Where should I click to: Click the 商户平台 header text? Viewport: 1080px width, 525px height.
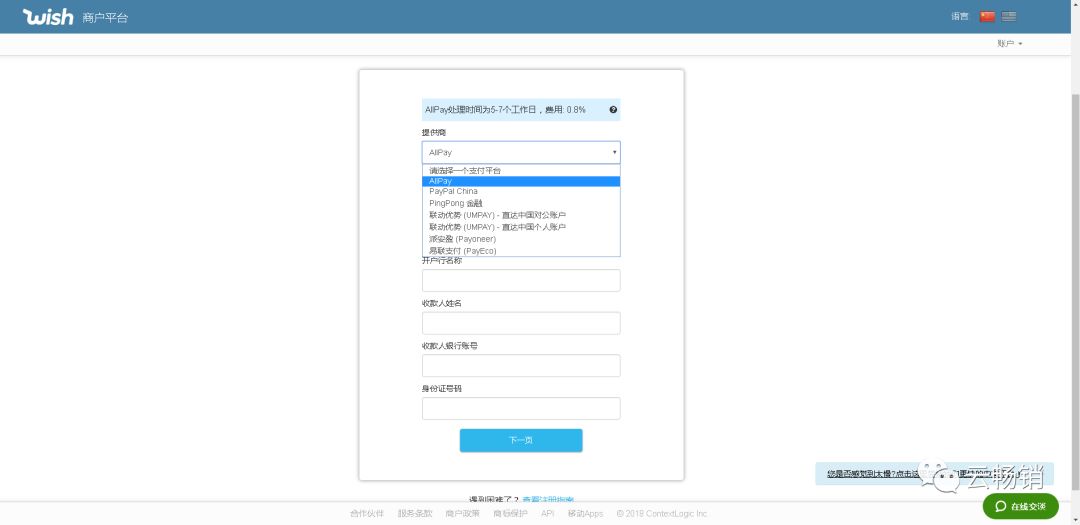[x=105, y=18]
